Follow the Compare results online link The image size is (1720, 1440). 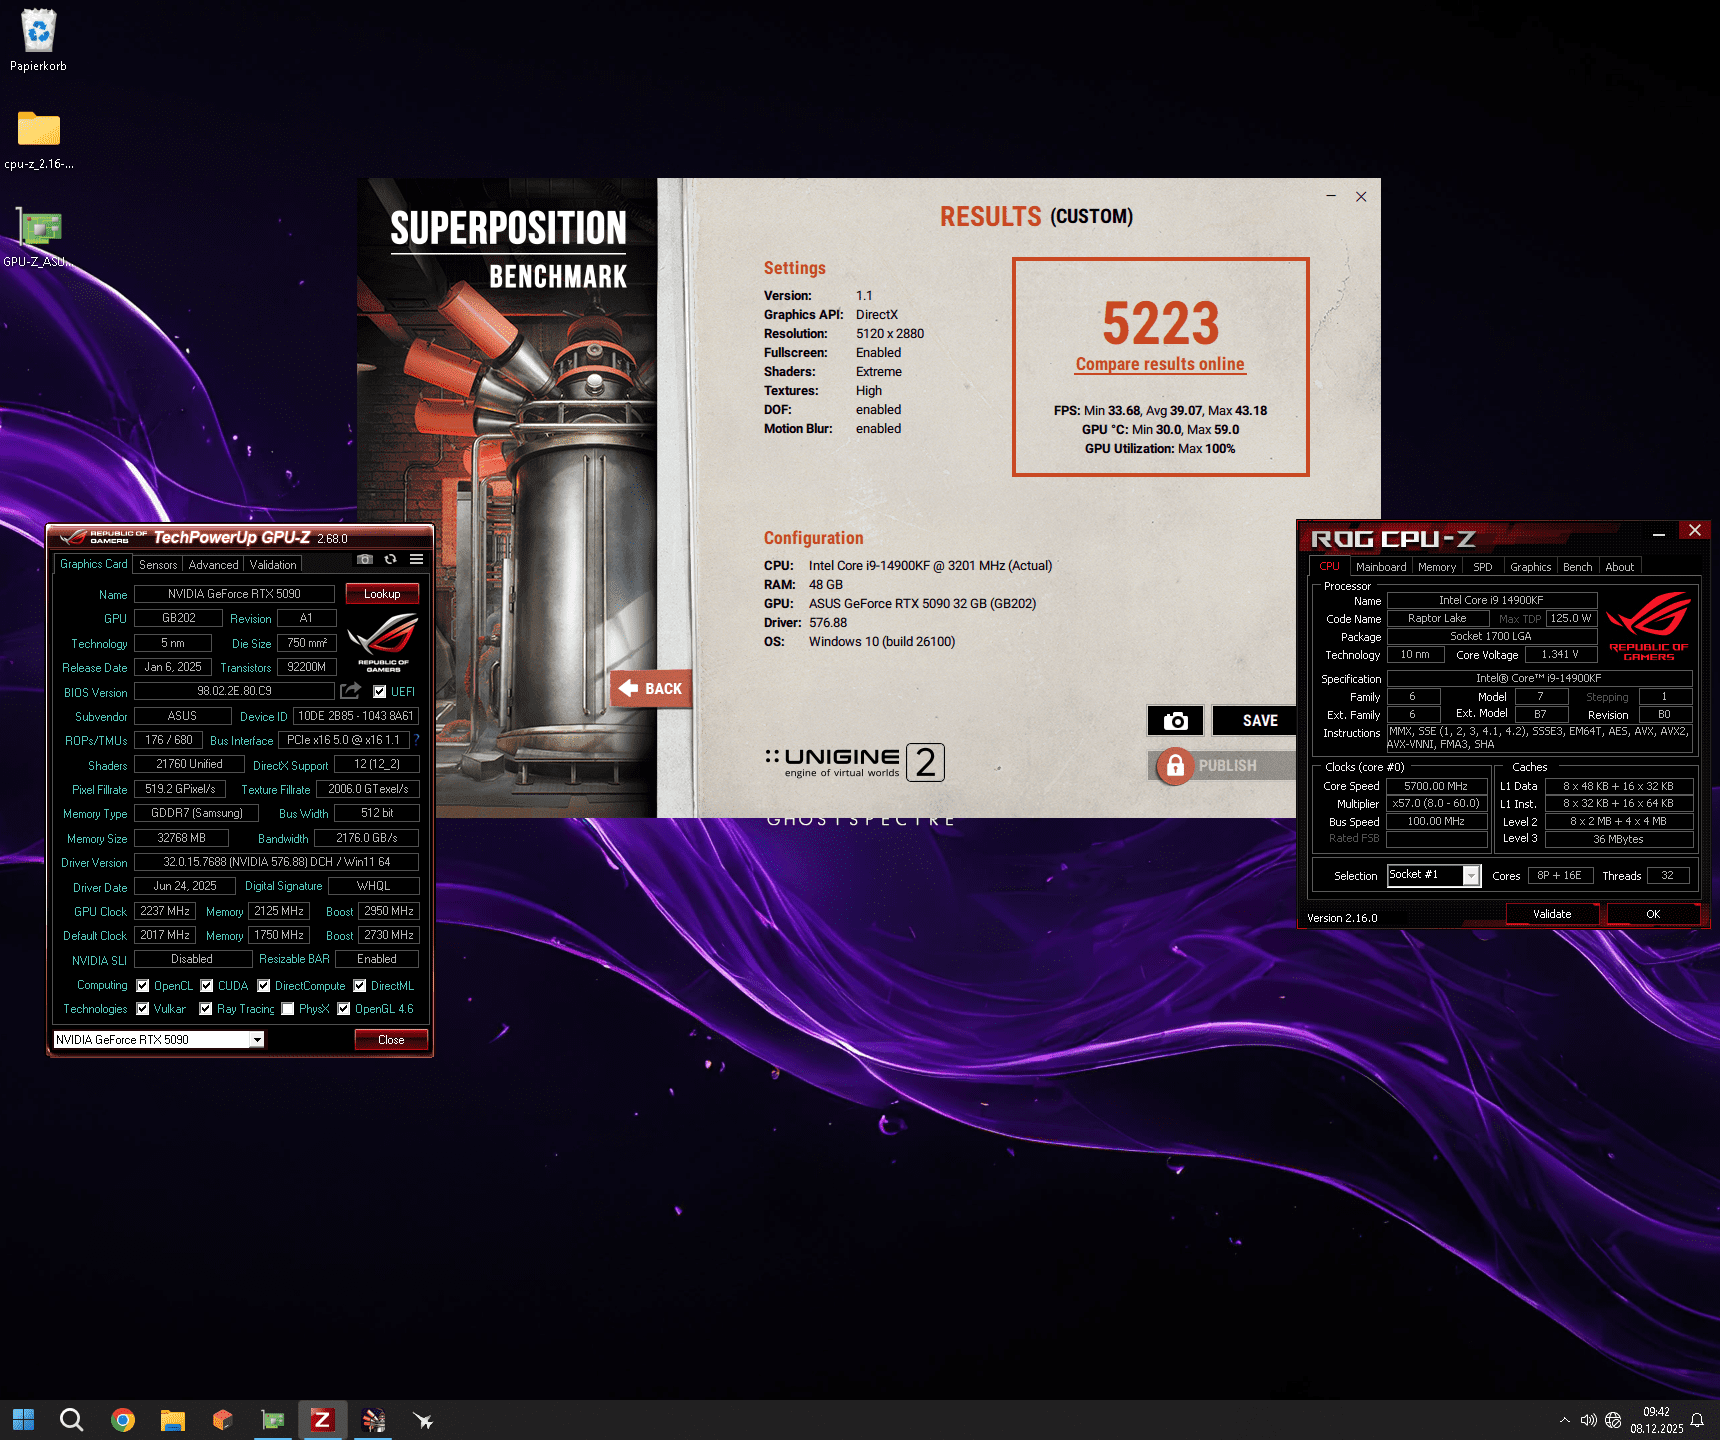tap(1160, 364)
